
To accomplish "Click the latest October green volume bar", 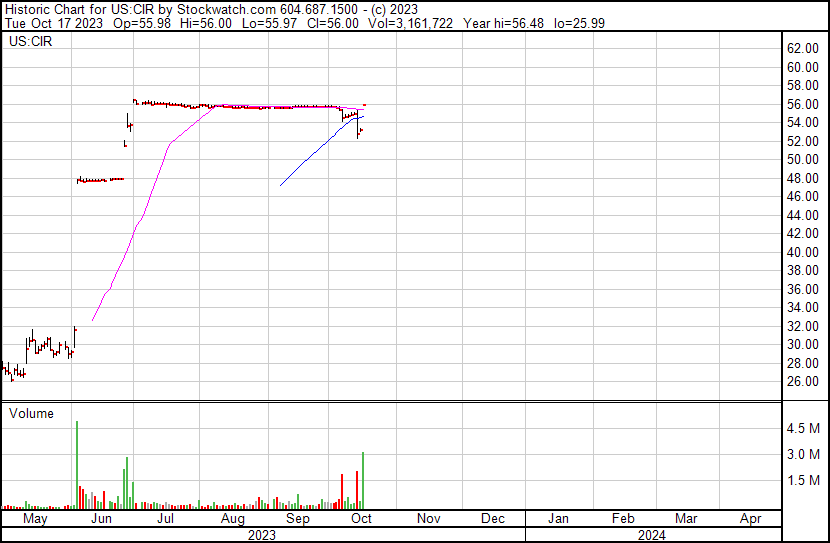I will pyautogui.click(x=363, y=480).
